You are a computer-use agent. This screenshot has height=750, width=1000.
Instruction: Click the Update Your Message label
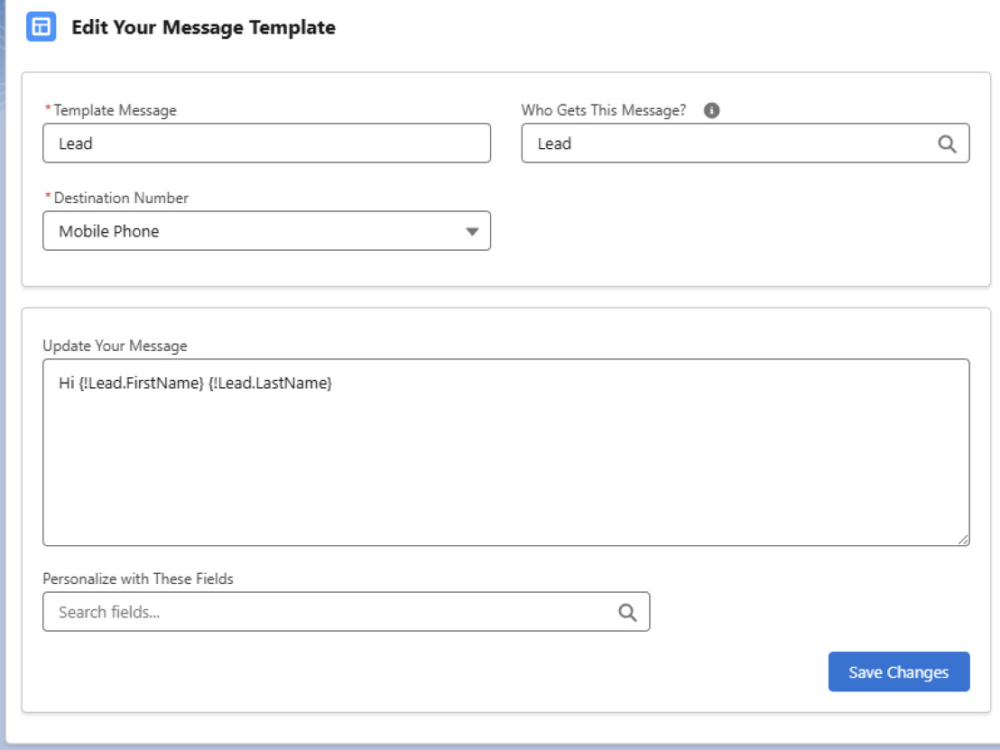(115, 346)
